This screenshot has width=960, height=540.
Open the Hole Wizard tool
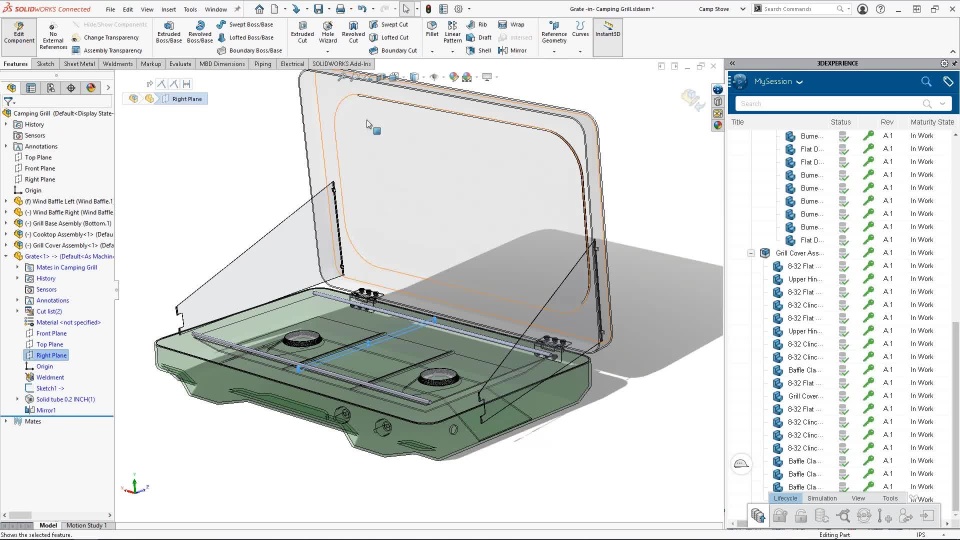[328, 33]
